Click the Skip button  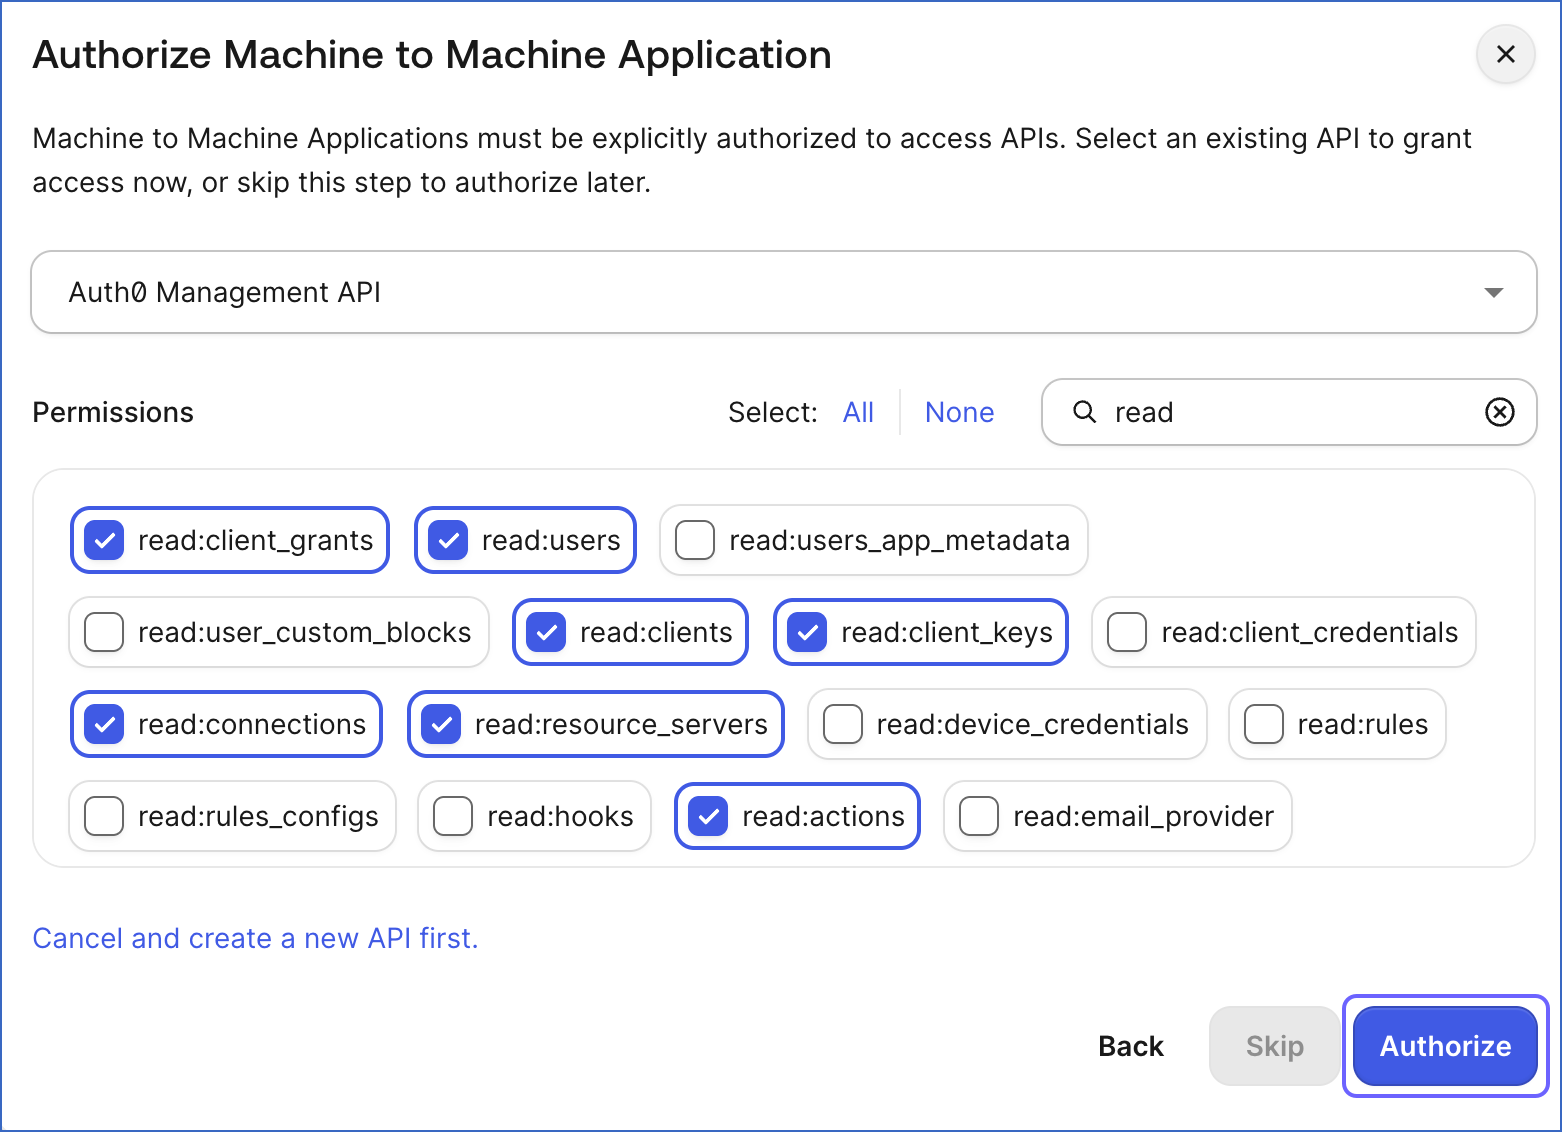1275,1046
